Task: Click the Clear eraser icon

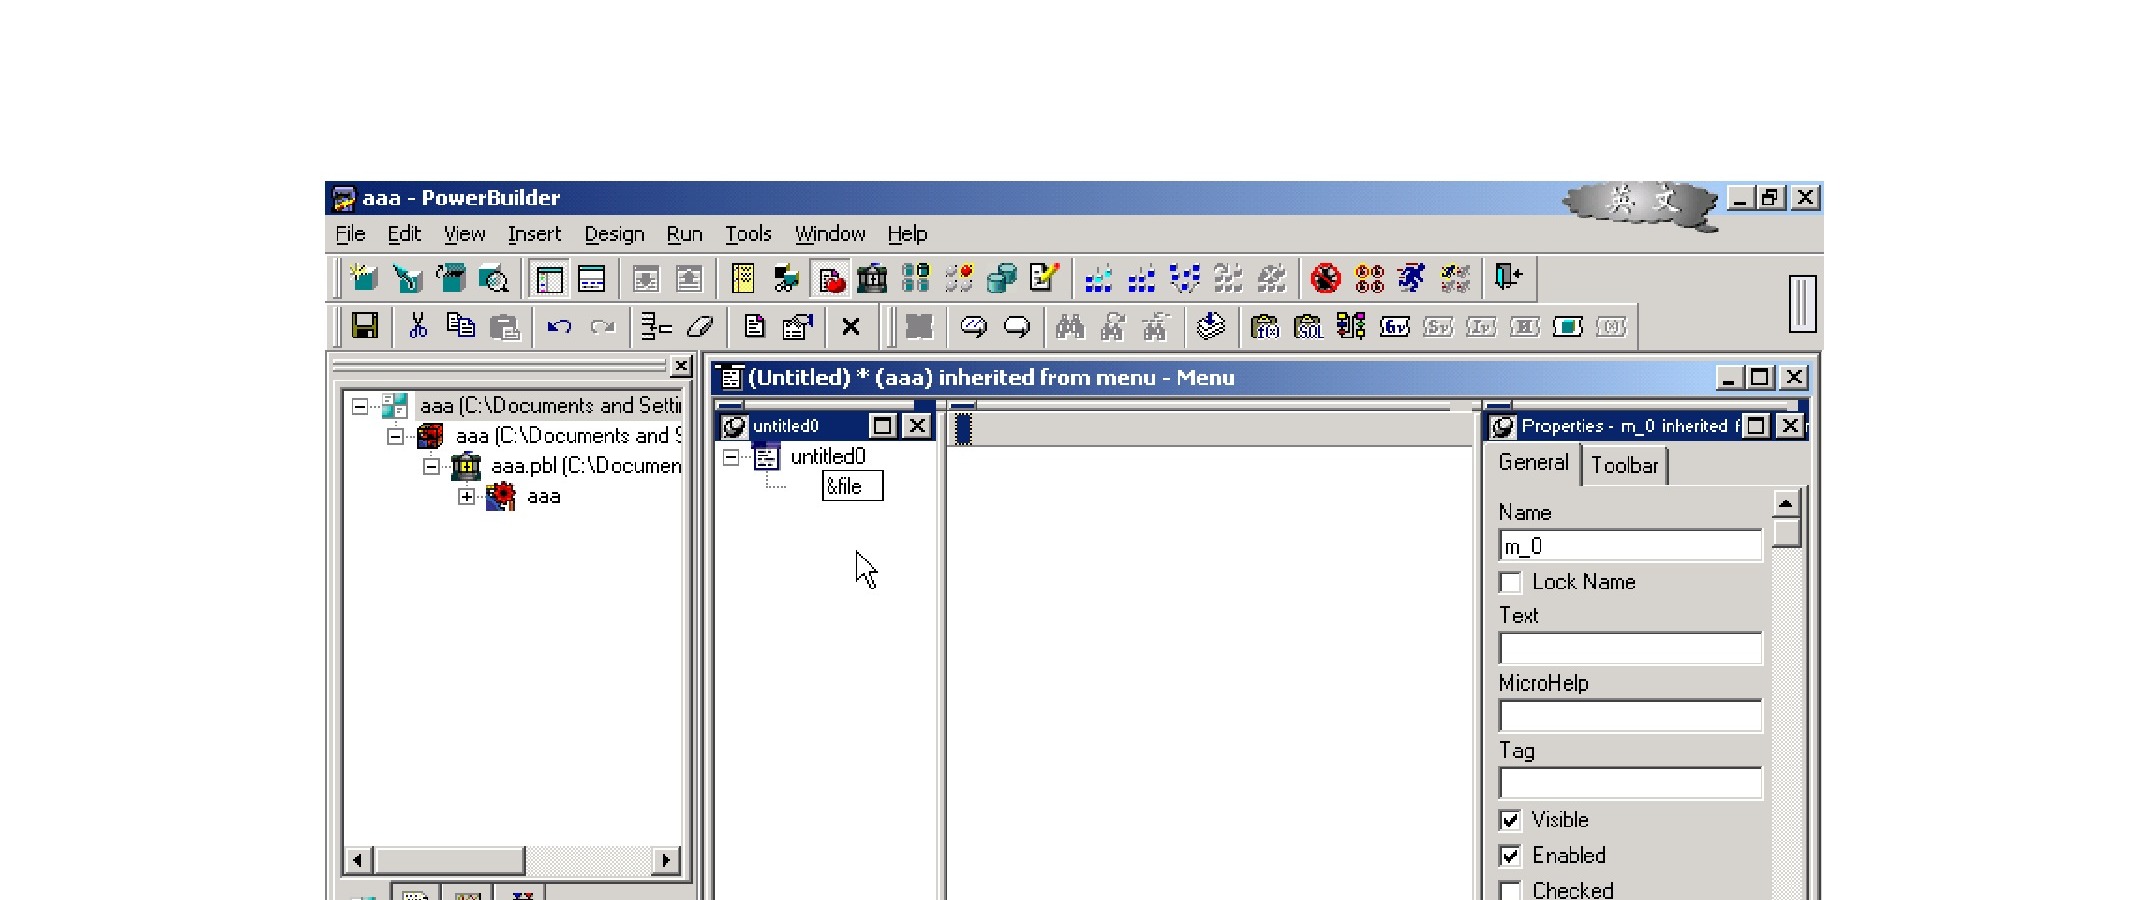Action: tap(700, 326)
